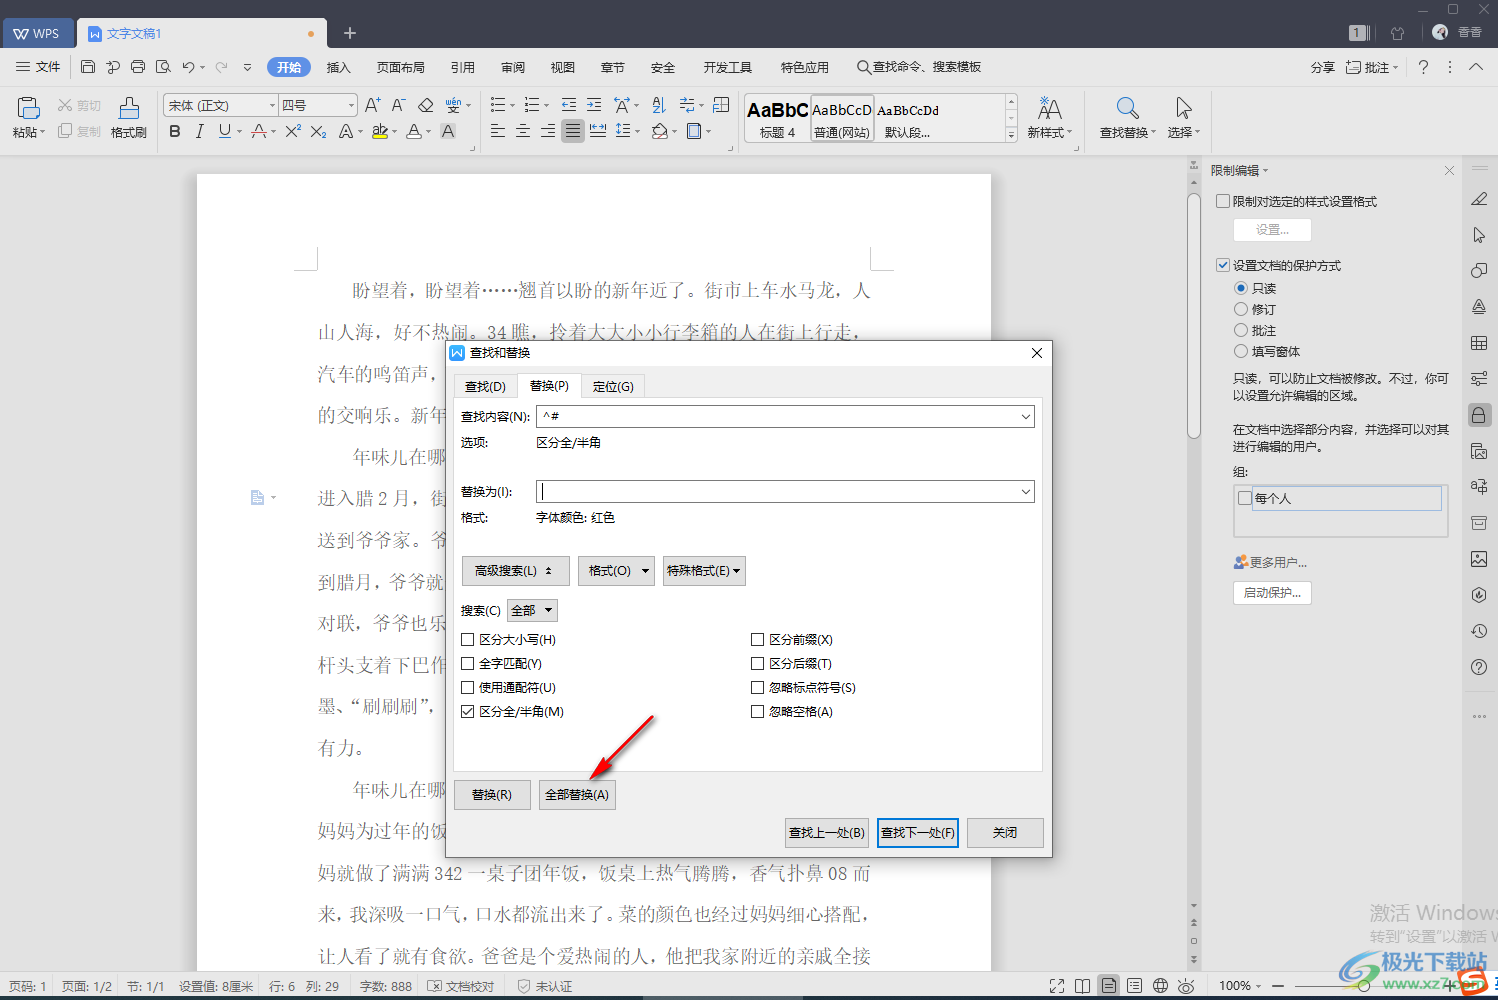Select the 批注 protection radio option
The image size is (1498, 1000).
click(x=1241, y=330)
